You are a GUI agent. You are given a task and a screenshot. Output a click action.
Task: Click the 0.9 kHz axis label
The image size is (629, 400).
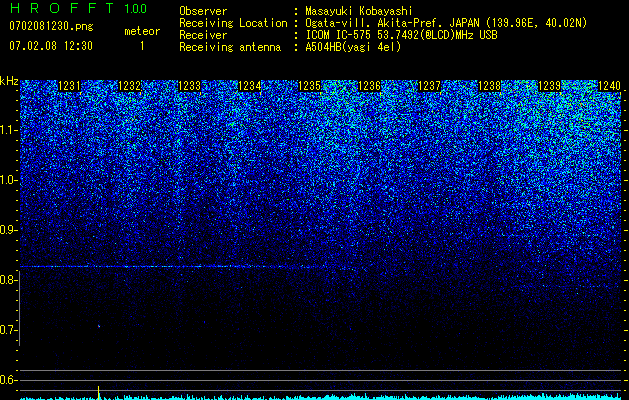(x=7, y=230)
